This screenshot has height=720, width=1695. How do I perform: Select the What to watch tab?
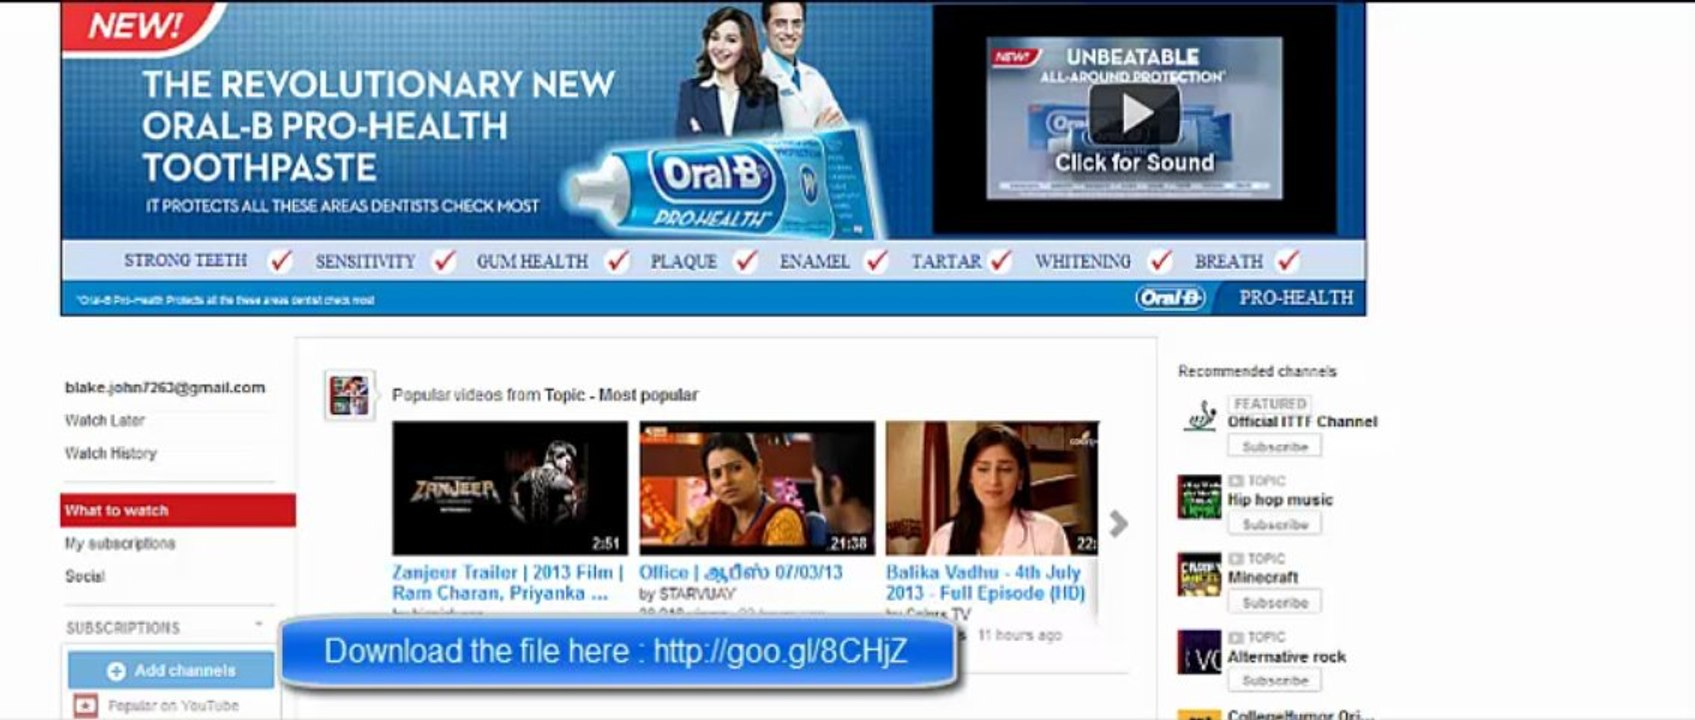(178, 510)
